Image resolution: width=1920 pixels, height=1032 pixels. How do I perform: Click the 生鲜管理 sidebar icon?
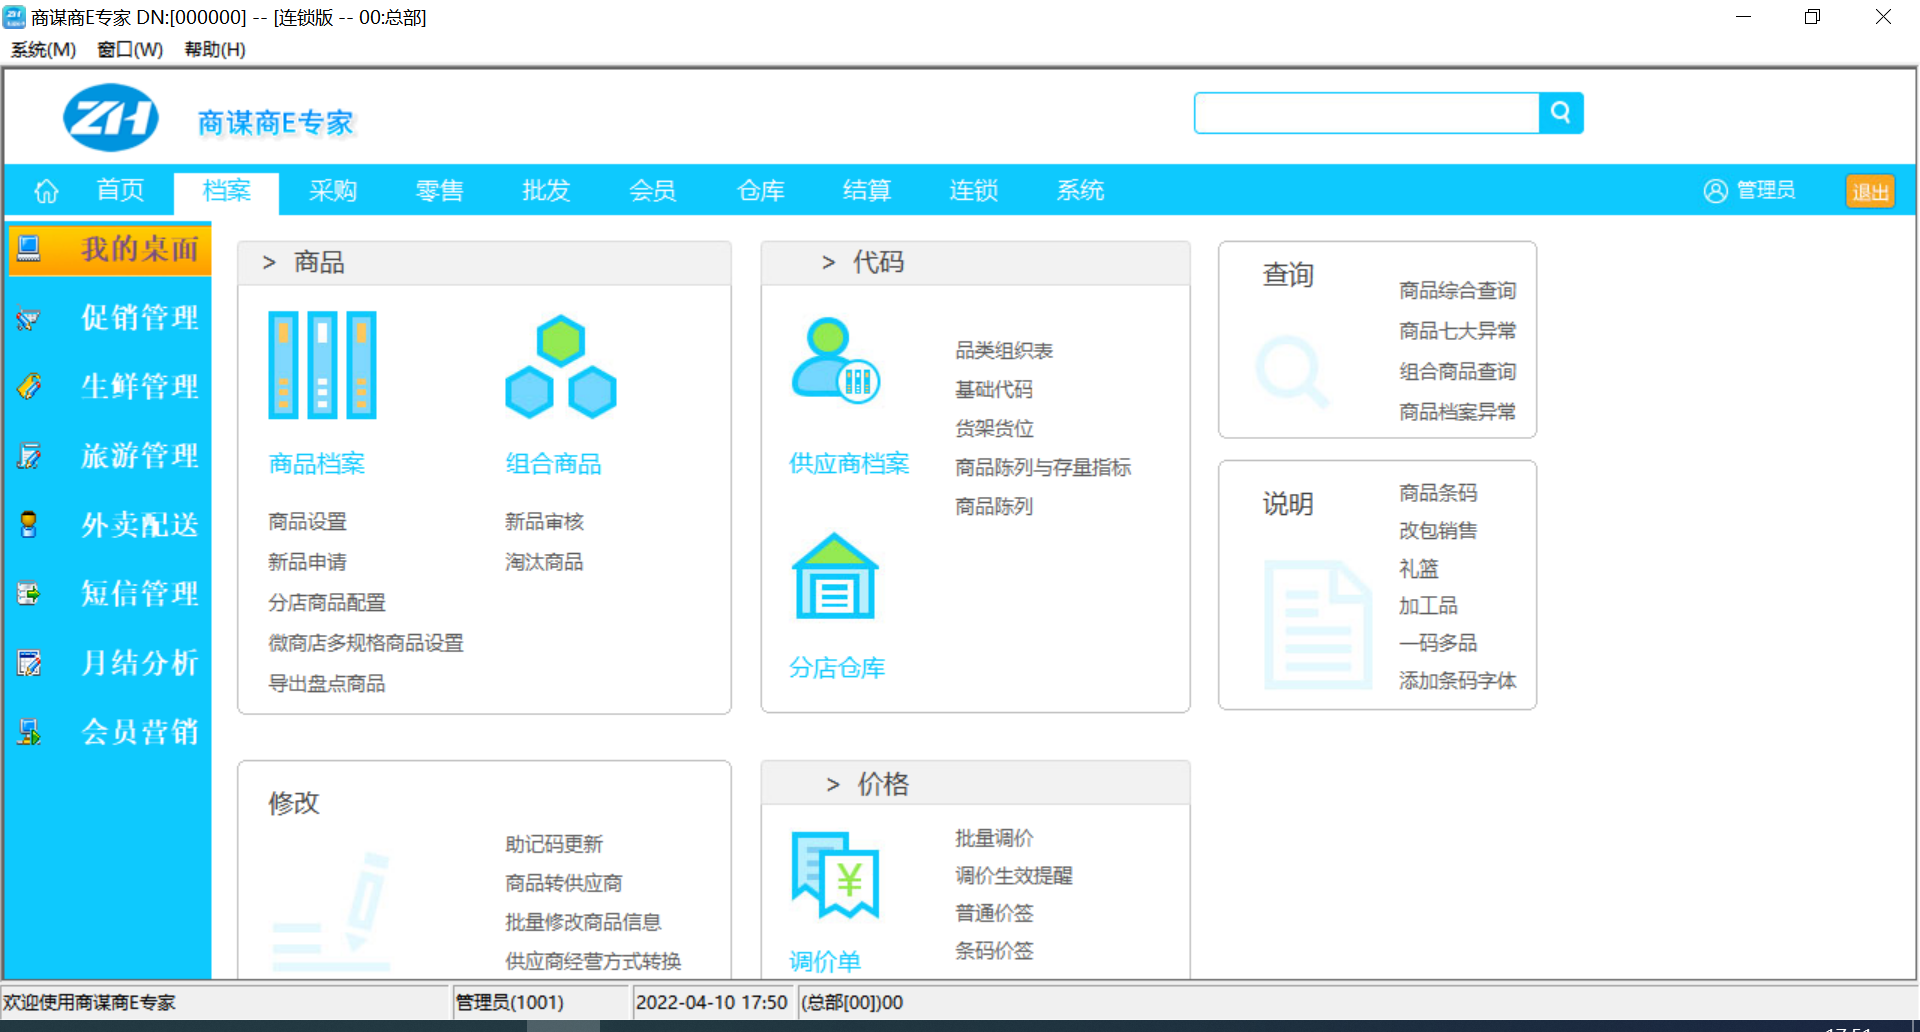pyautogui.click(x=29, y=386)
